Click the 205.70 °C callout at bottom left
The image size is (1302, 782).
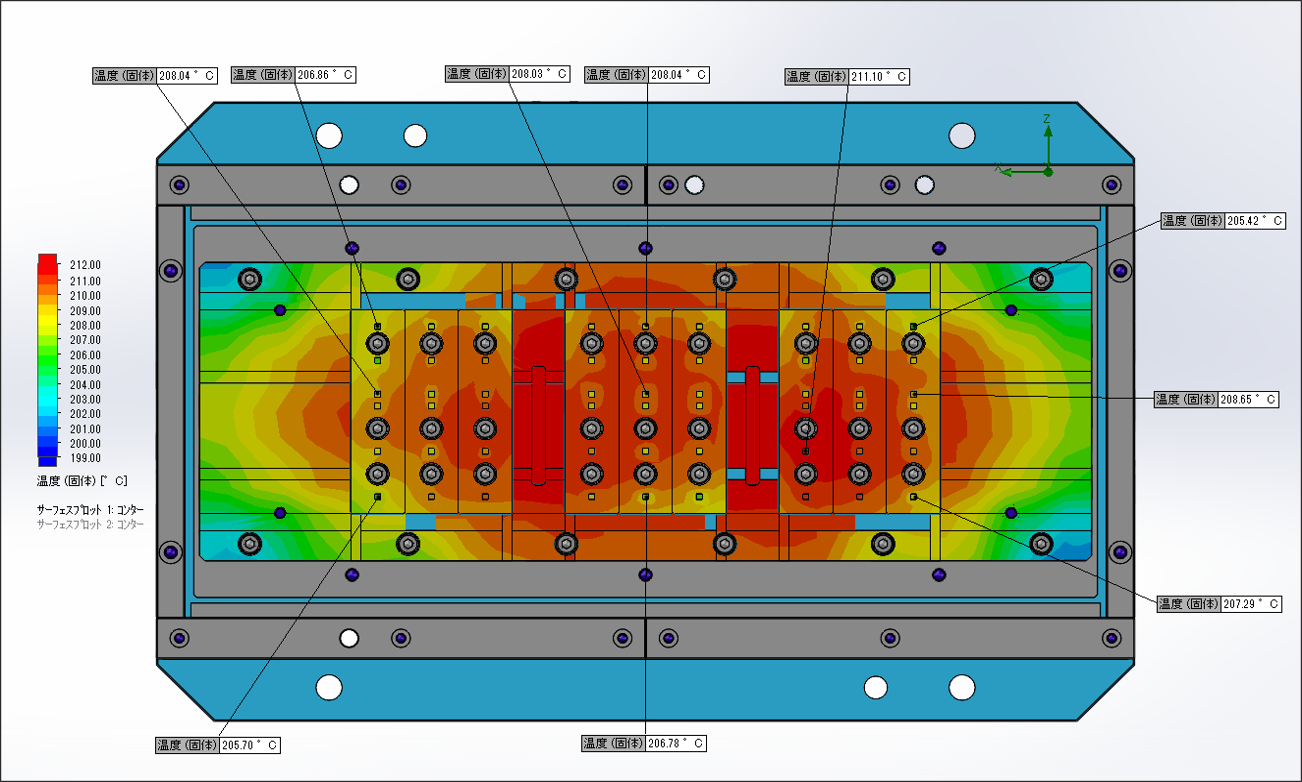[x=217, y=745]
